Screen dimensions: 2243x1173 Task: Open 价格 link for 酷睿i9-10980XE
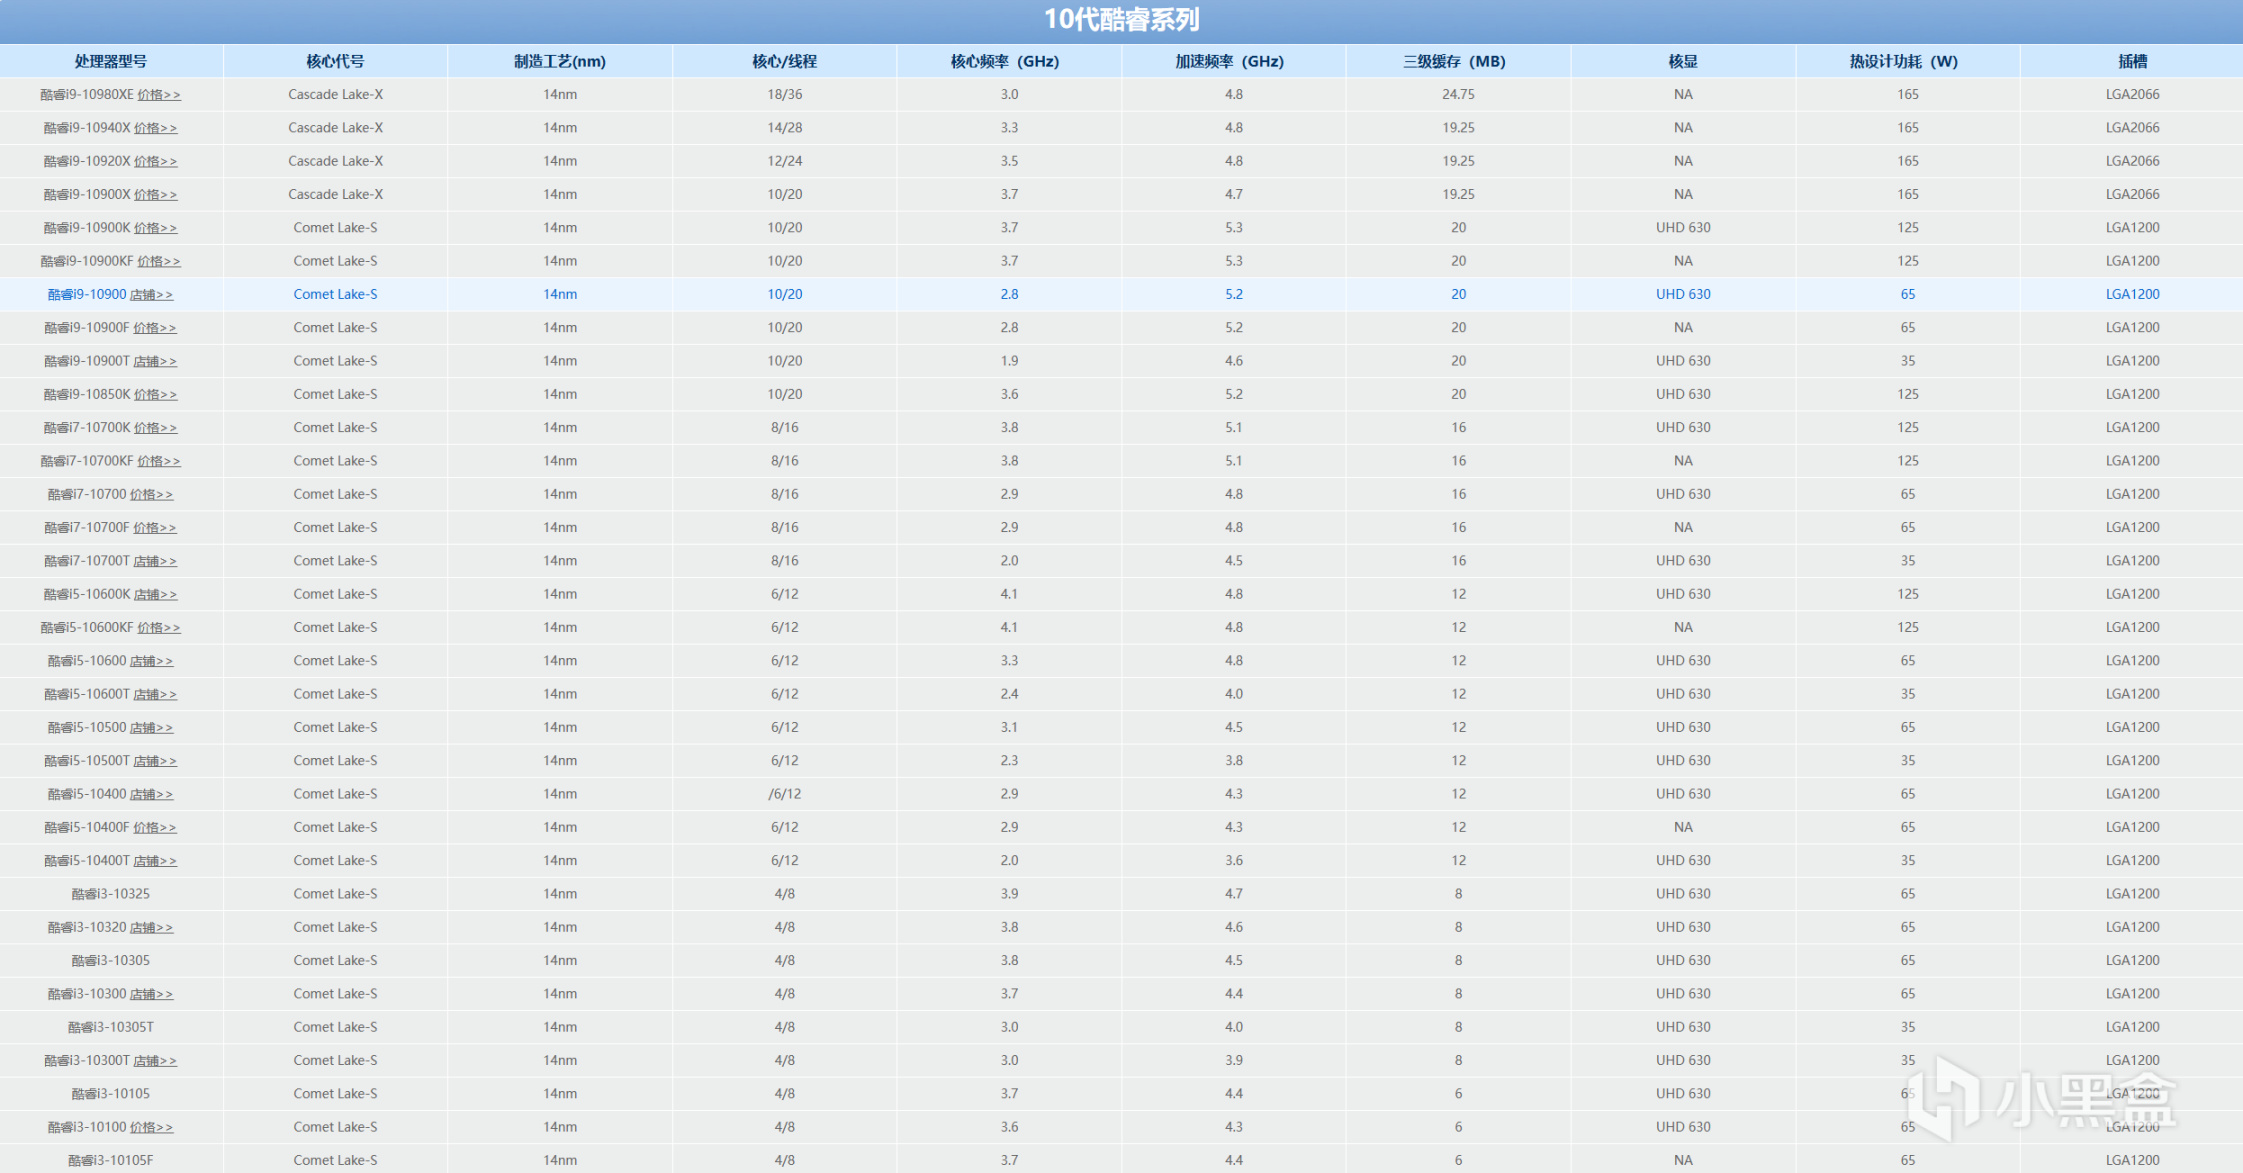158,95
